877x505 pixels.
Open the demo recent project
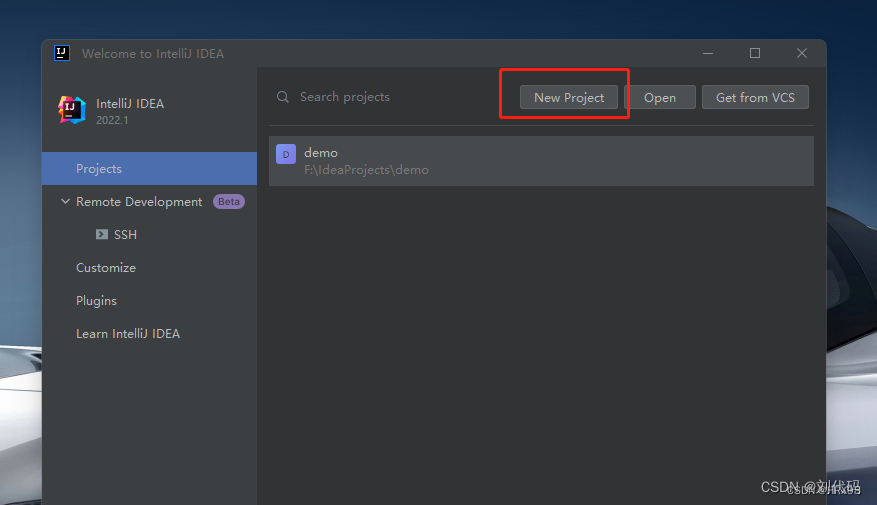(x=541, y=161)
